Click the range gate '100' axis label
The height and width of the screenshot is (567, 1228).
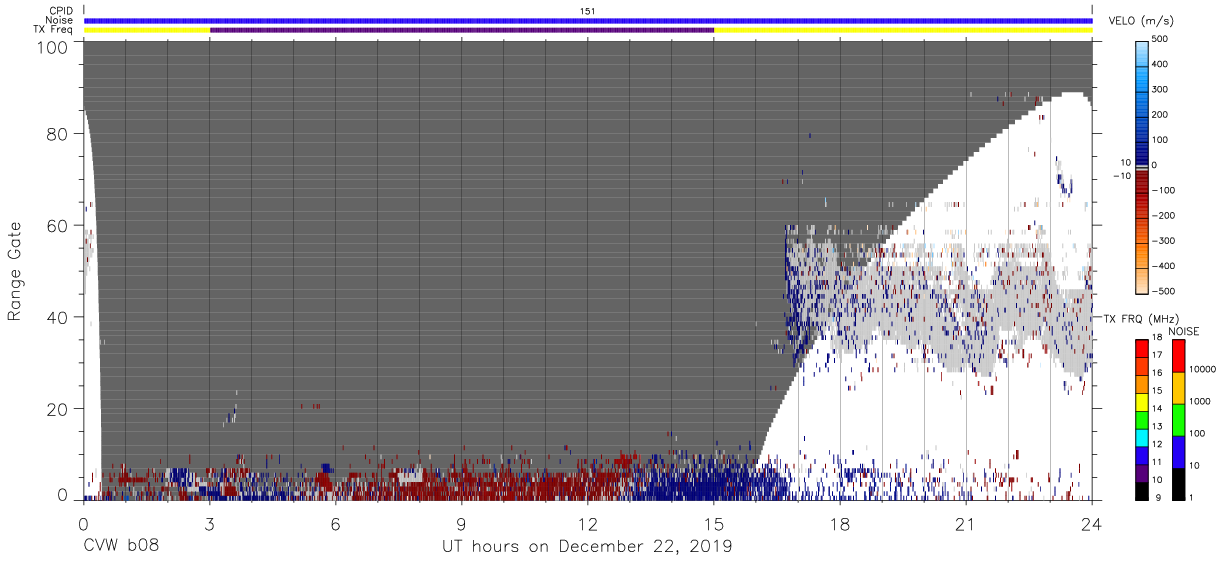[53, 47]
